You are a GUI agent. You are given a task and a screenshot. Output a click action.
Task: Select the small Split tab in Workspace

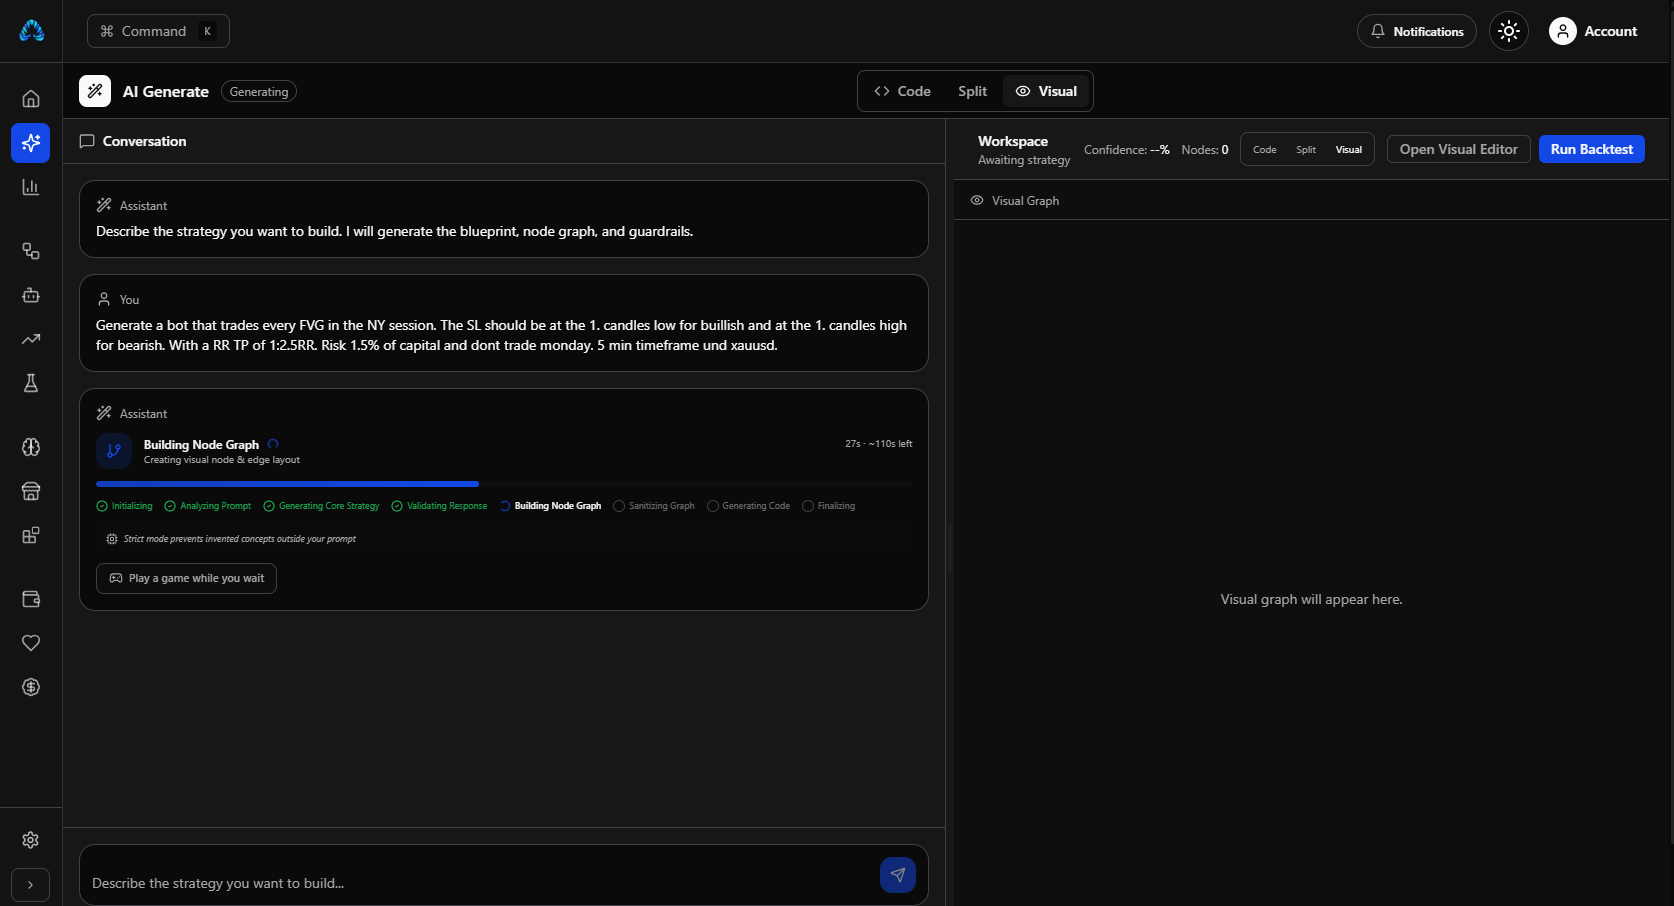click(x=1306, y=149)
